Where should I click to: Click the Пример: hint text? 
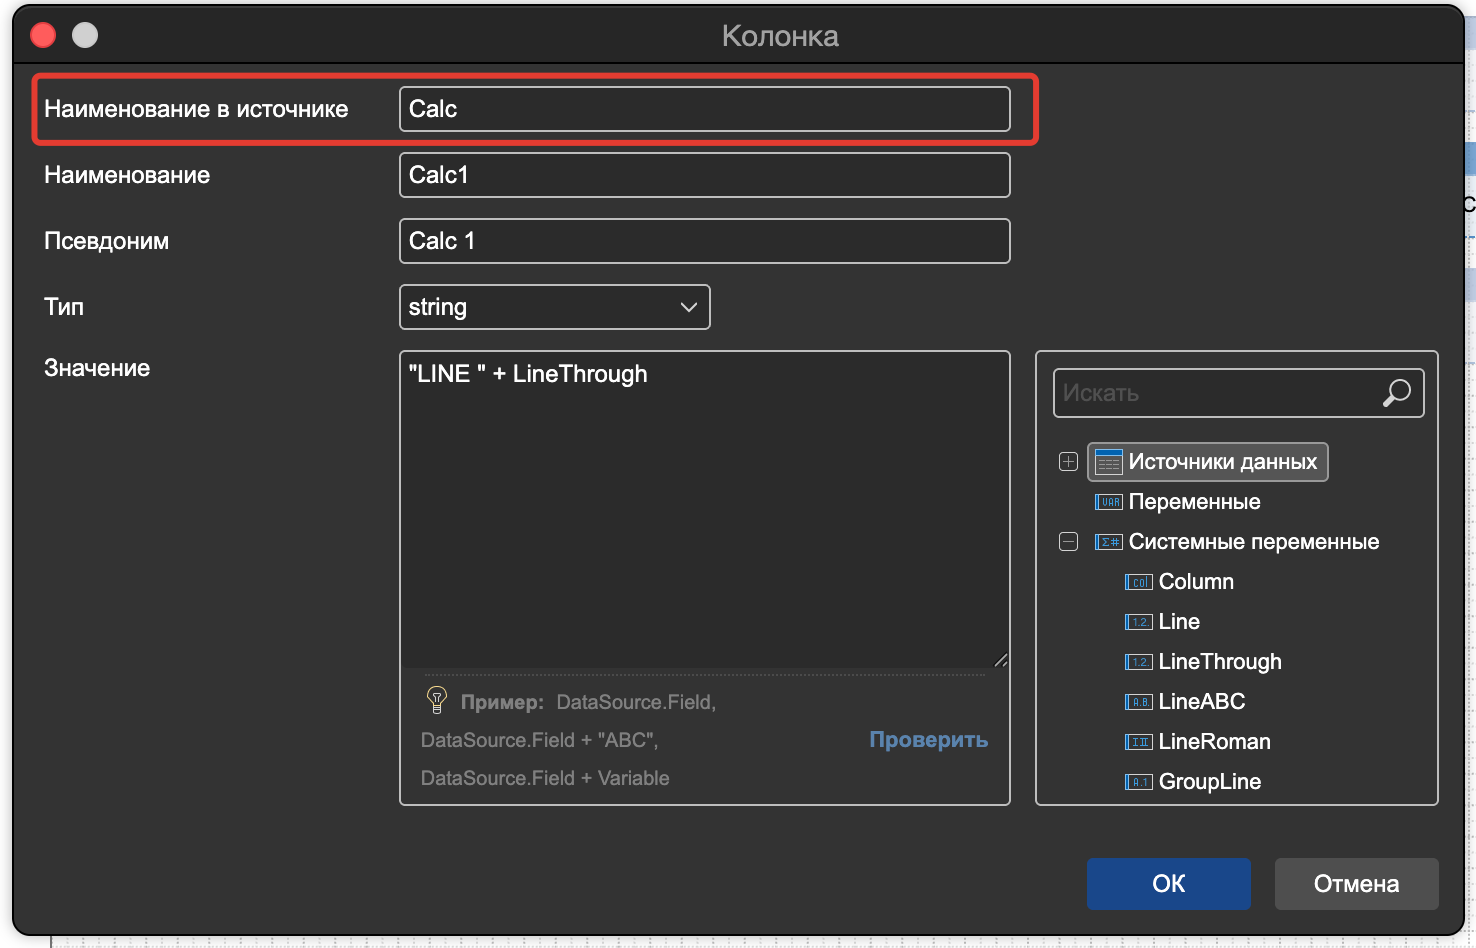502,702
